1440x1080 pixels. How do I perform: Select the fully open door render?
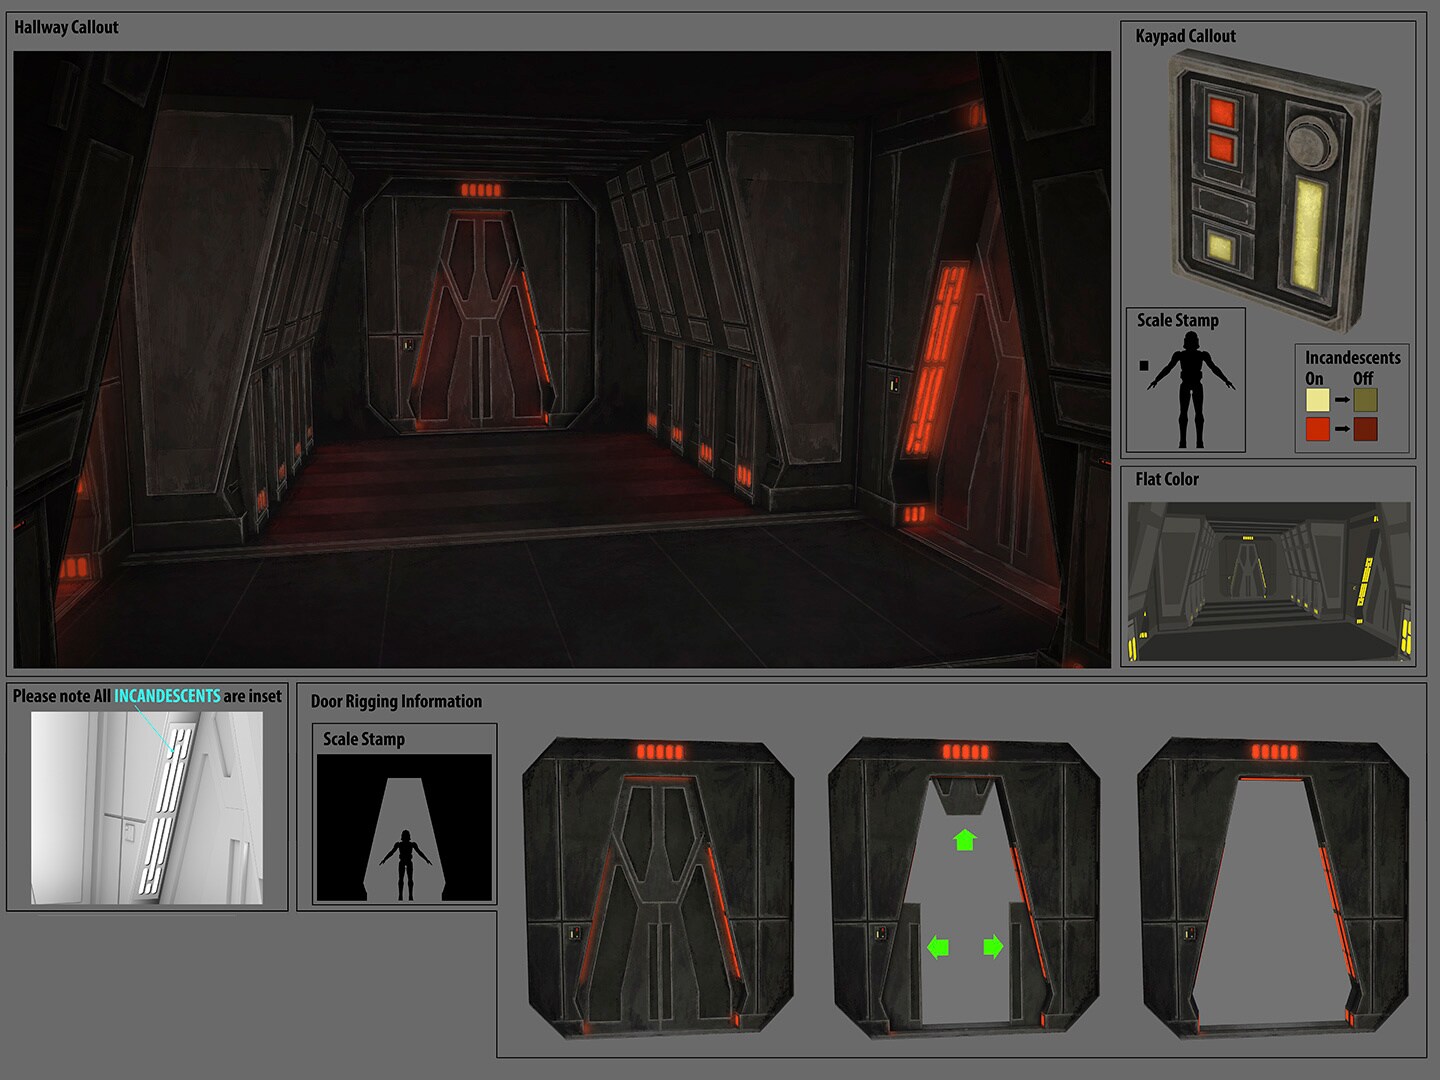tap(1274, 888)
